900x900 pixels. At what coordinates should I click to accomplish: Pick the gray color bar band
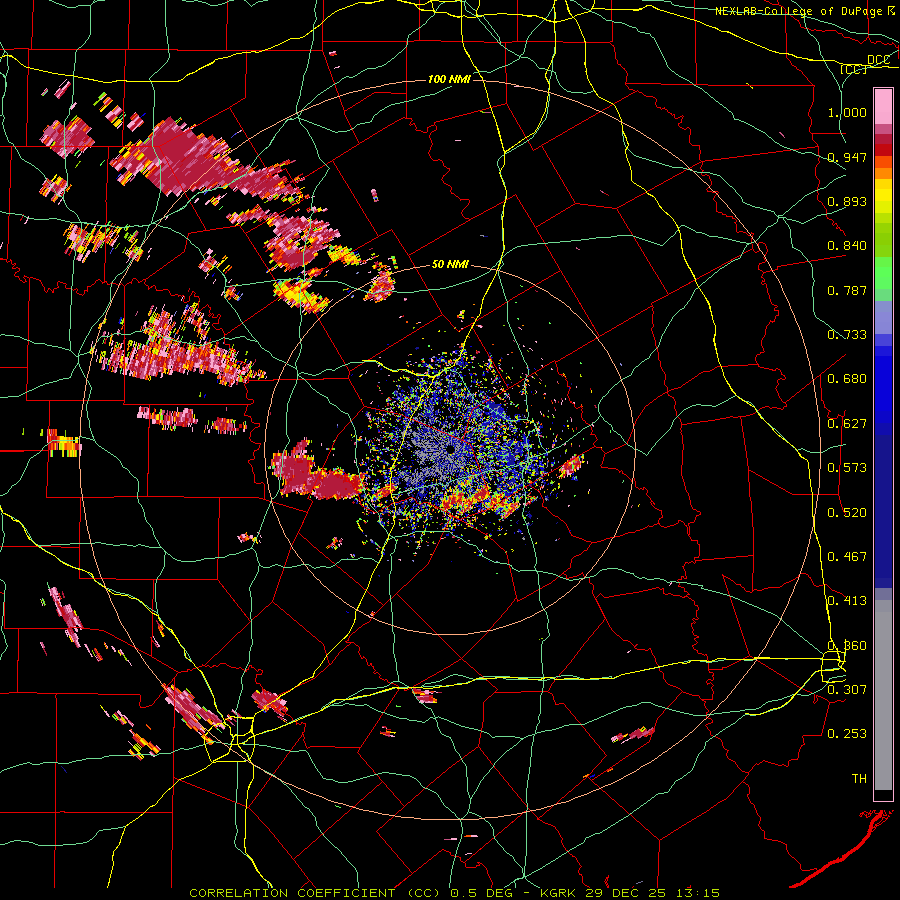click(883, 695)
